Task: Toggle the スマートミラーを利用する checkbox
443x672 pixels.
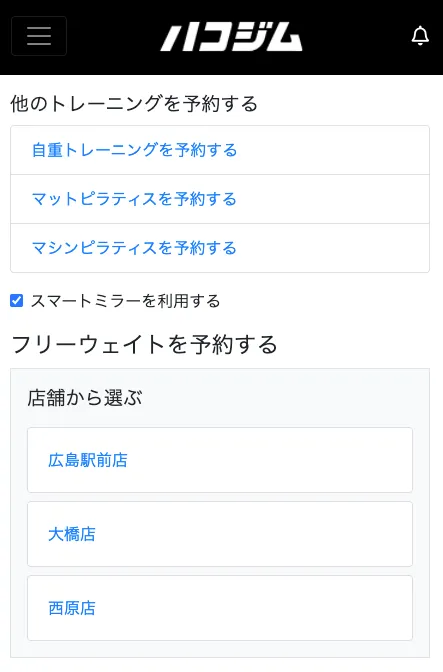Action: [x=16, y=301]
